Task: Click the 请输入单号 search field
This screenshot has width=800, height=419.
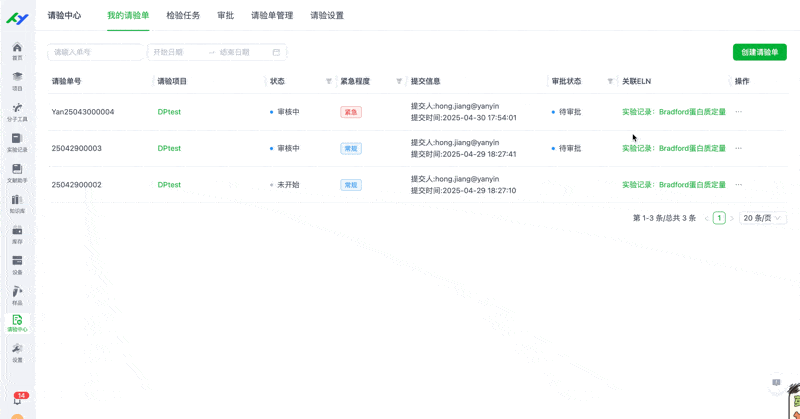Action: tap(95, 52)
